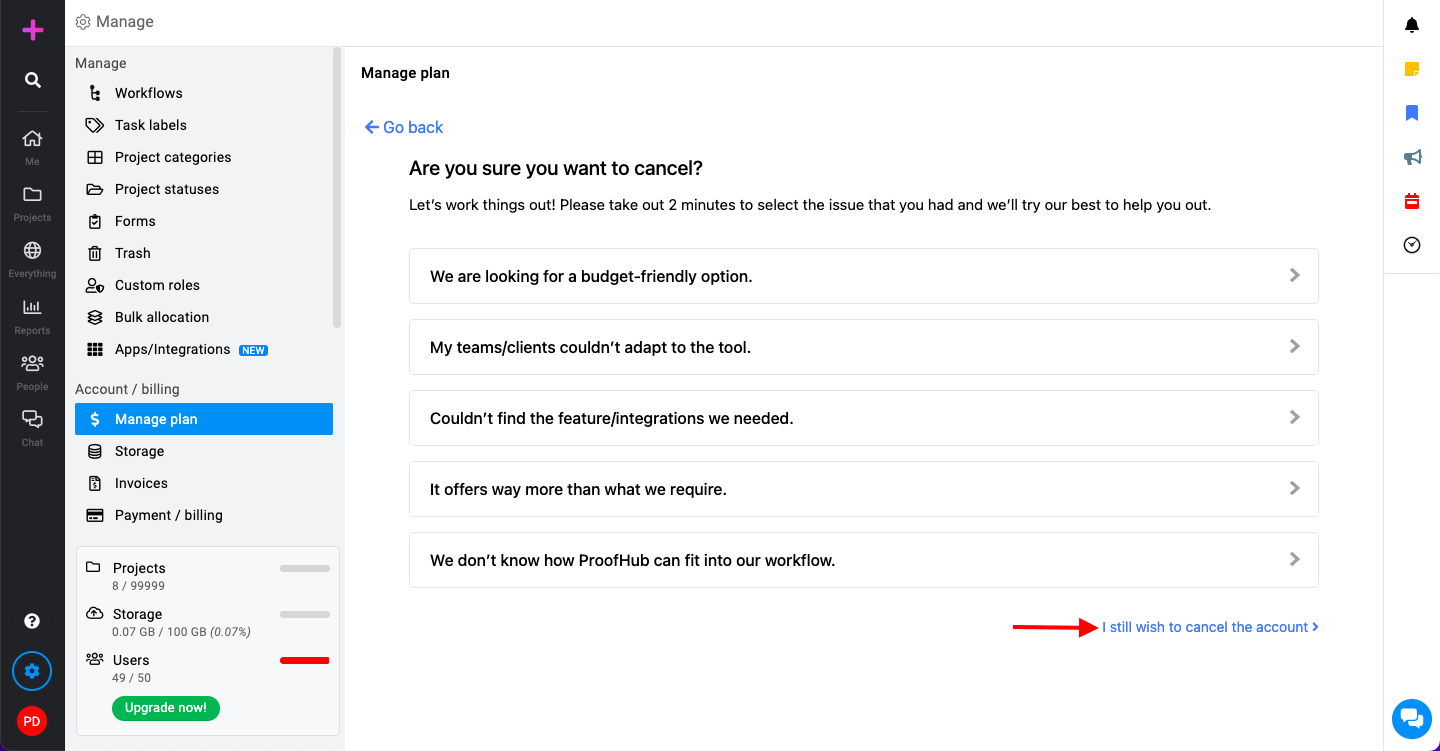This screenshot has width=1440, height=751.
Task: Expand "My teams/clients couldn't adapt" reason
Action: 864,347
